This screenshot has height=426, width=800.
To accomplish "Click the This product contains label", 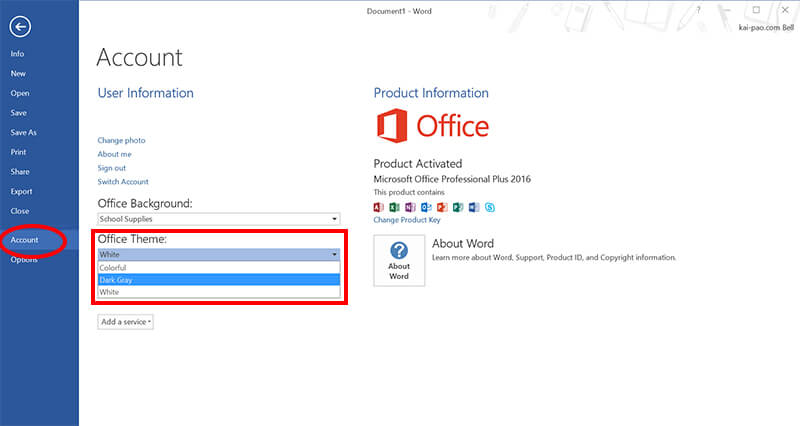I will [409, 192].
